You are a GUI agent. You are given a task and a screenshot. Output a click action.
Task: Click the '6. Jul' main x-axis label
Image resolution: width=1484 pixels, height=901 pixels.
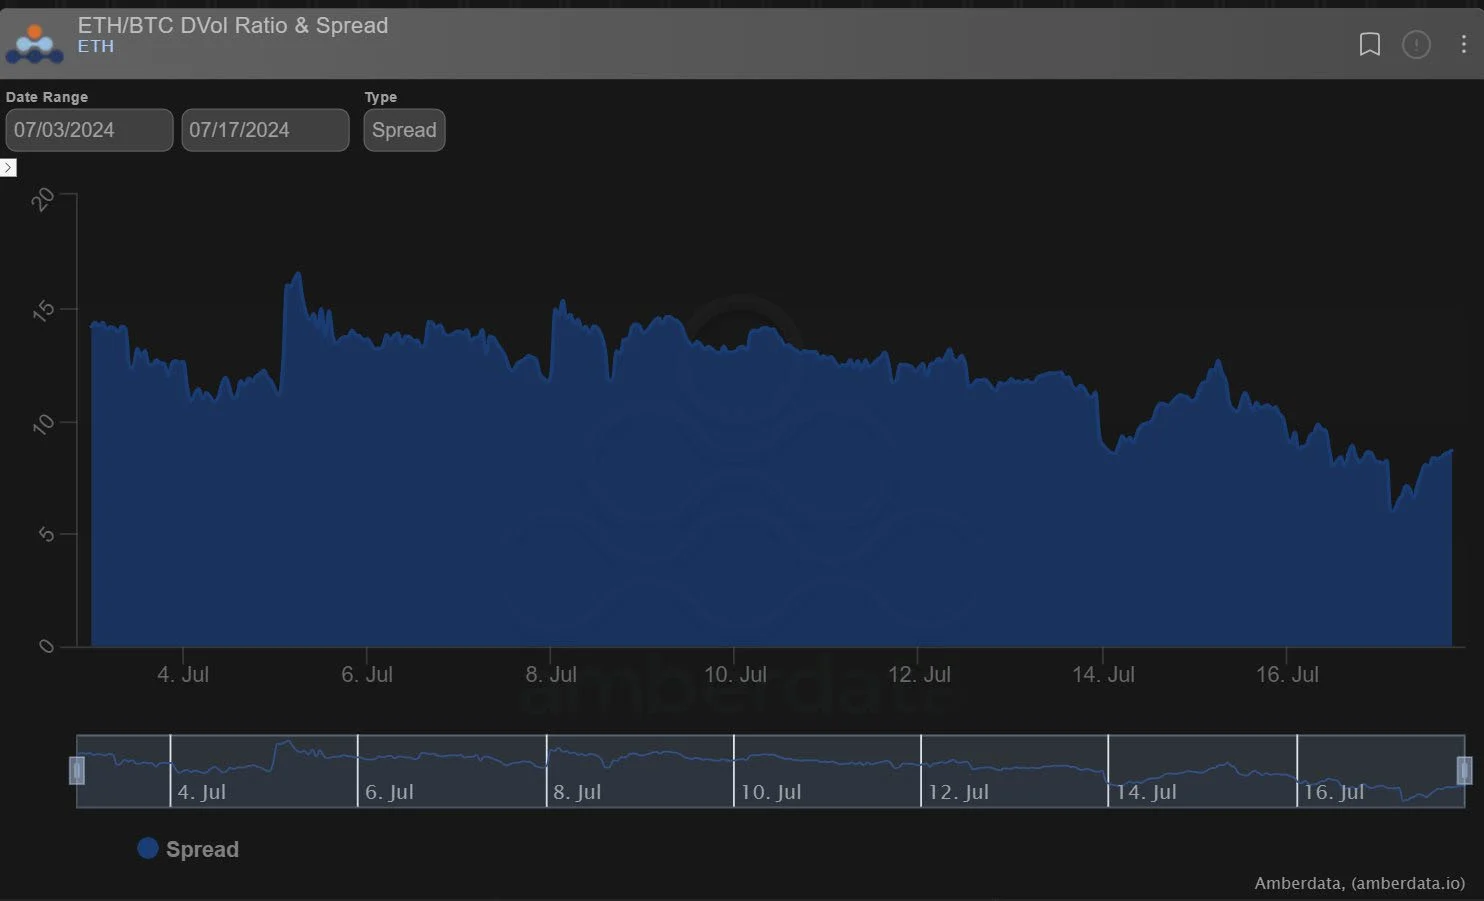367,675
